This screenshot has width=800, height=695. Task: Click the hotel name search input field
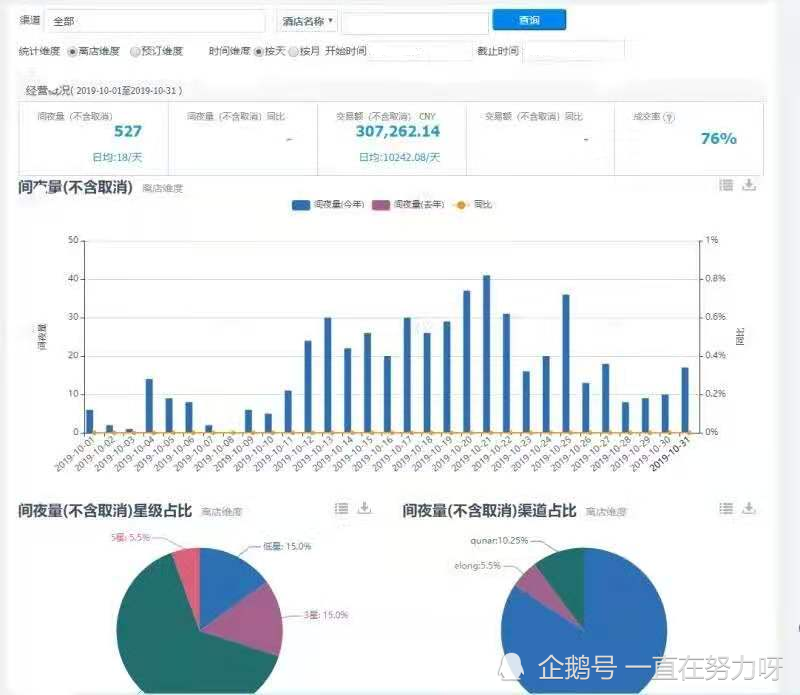click(415, 22)
